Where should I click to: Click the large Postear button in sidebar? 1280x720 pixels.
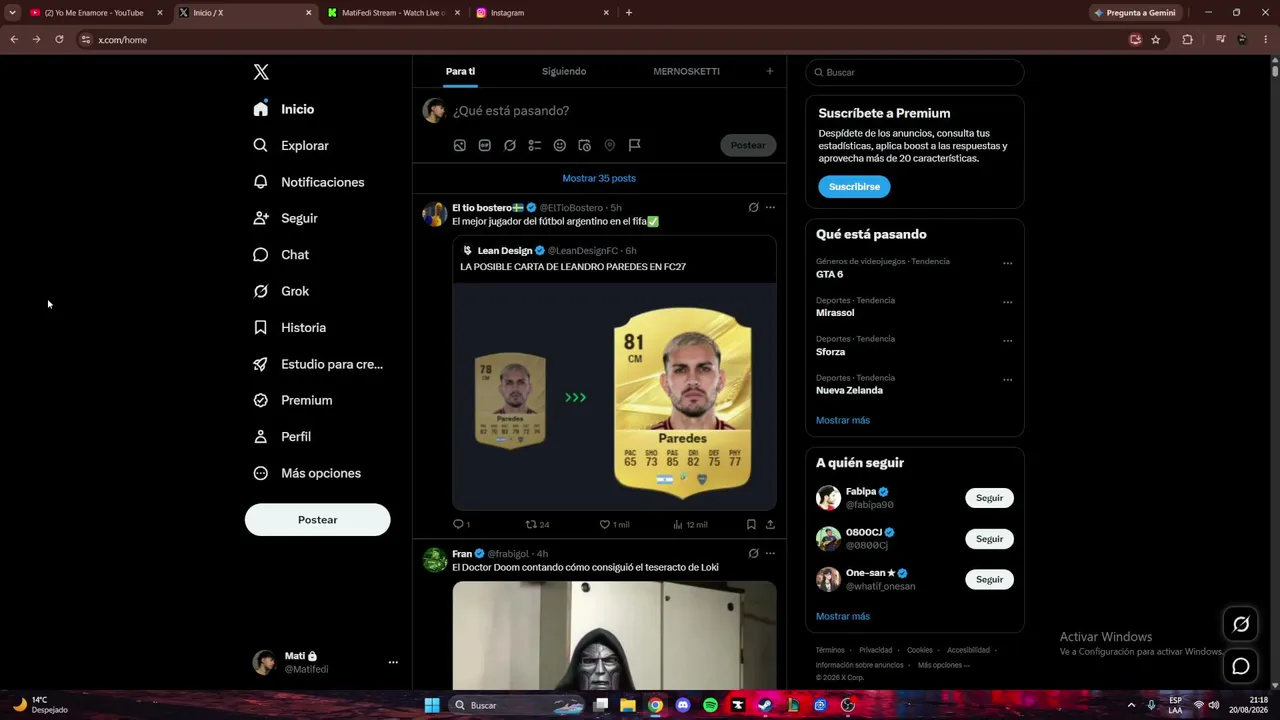(x=318, y=520)
